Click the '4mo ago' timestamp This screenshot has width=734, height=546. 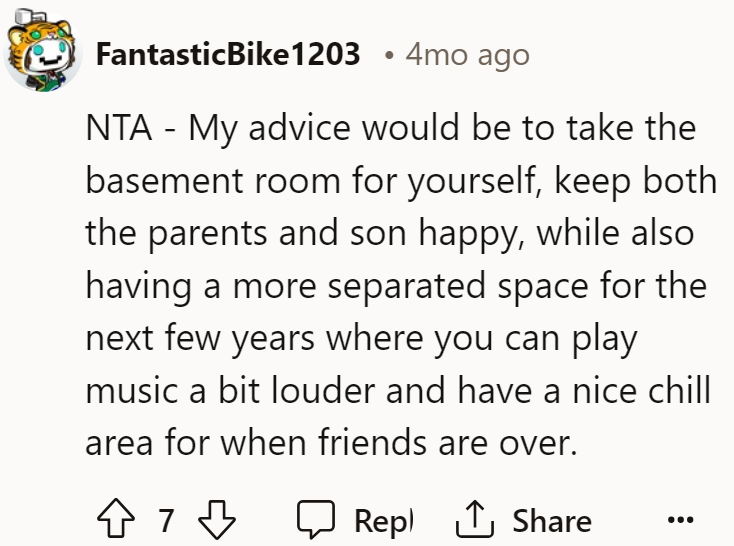tap(467, 55)
